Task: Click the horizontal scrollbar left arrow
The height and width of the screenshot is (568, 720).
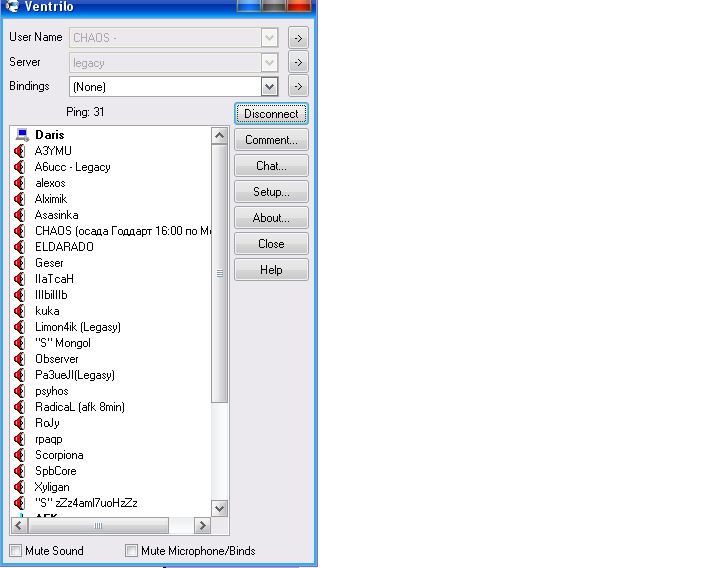Action: tap(18, 525)
